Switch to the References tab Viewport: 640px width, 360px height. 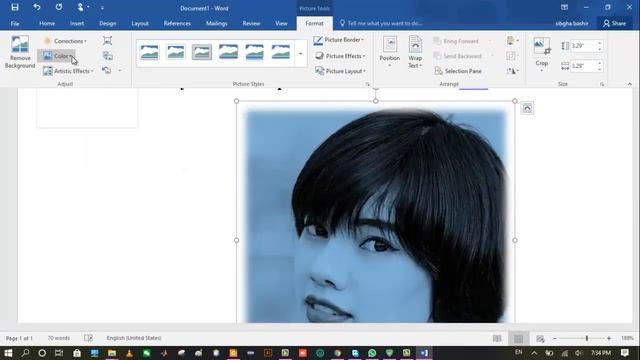177,24
